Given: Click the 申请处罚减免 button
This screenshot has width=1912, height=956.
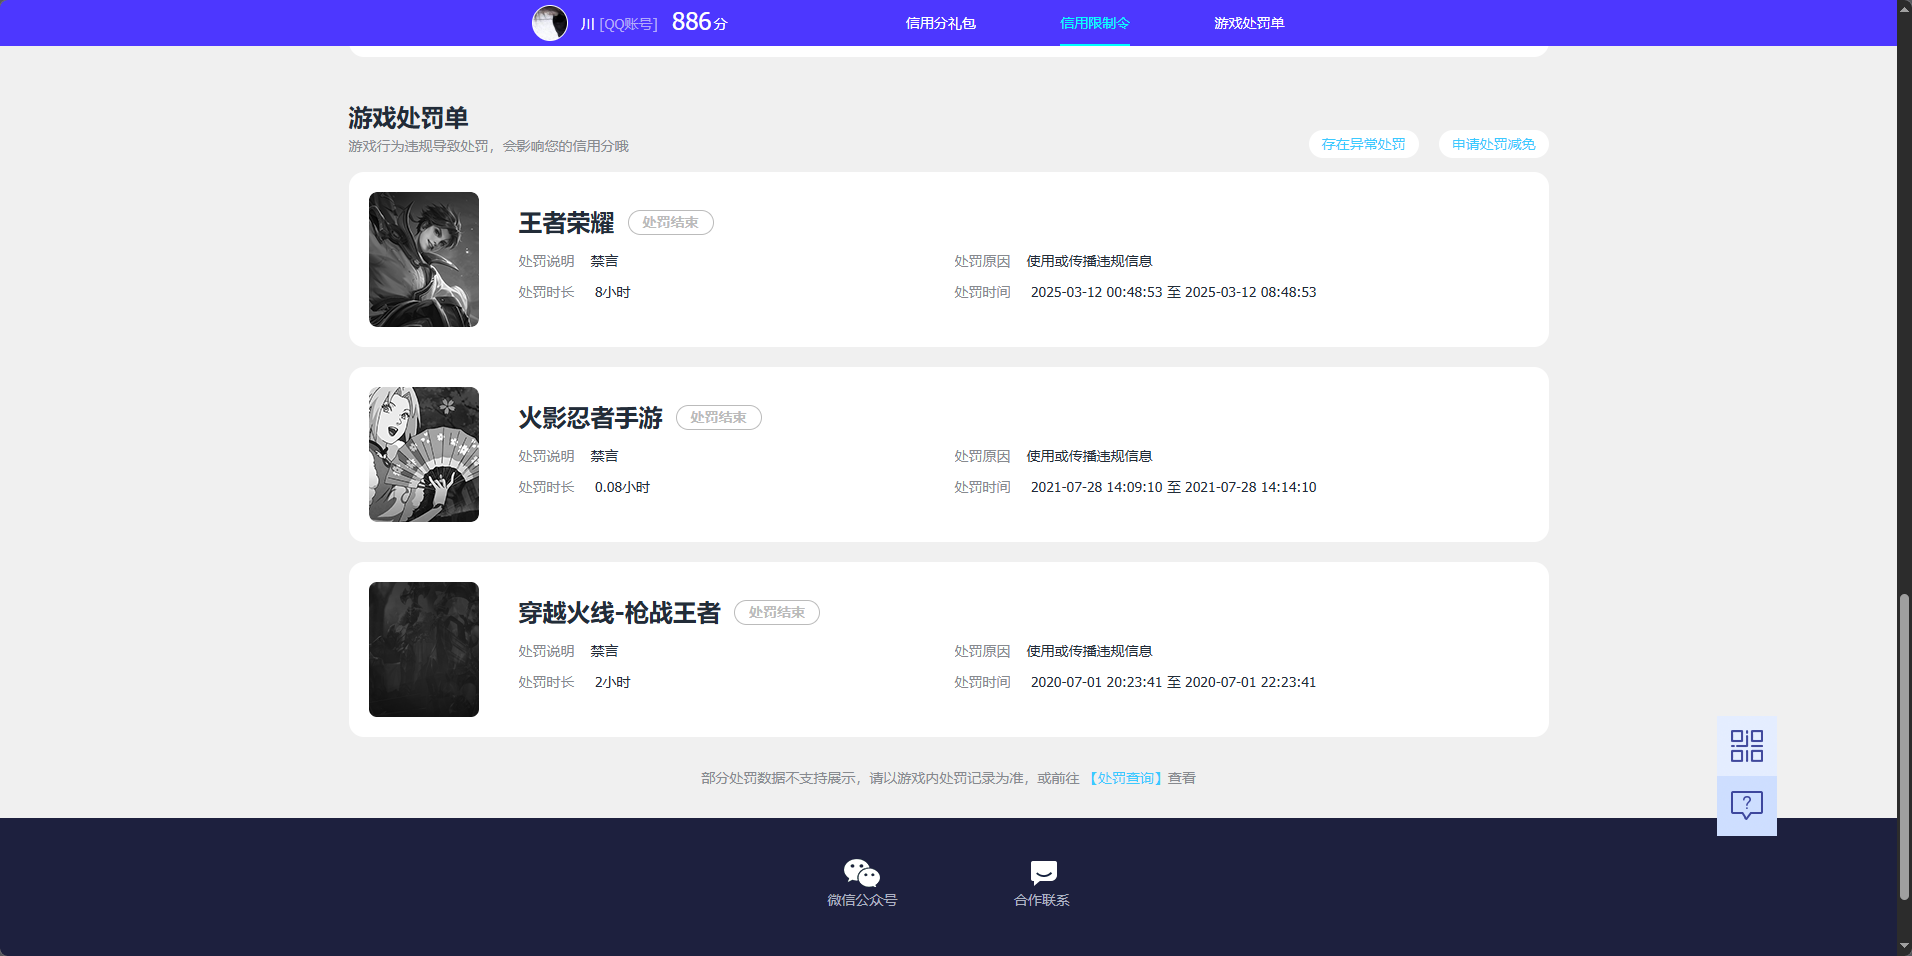Looking at the screenshot, I should [x=1492, y=144].
